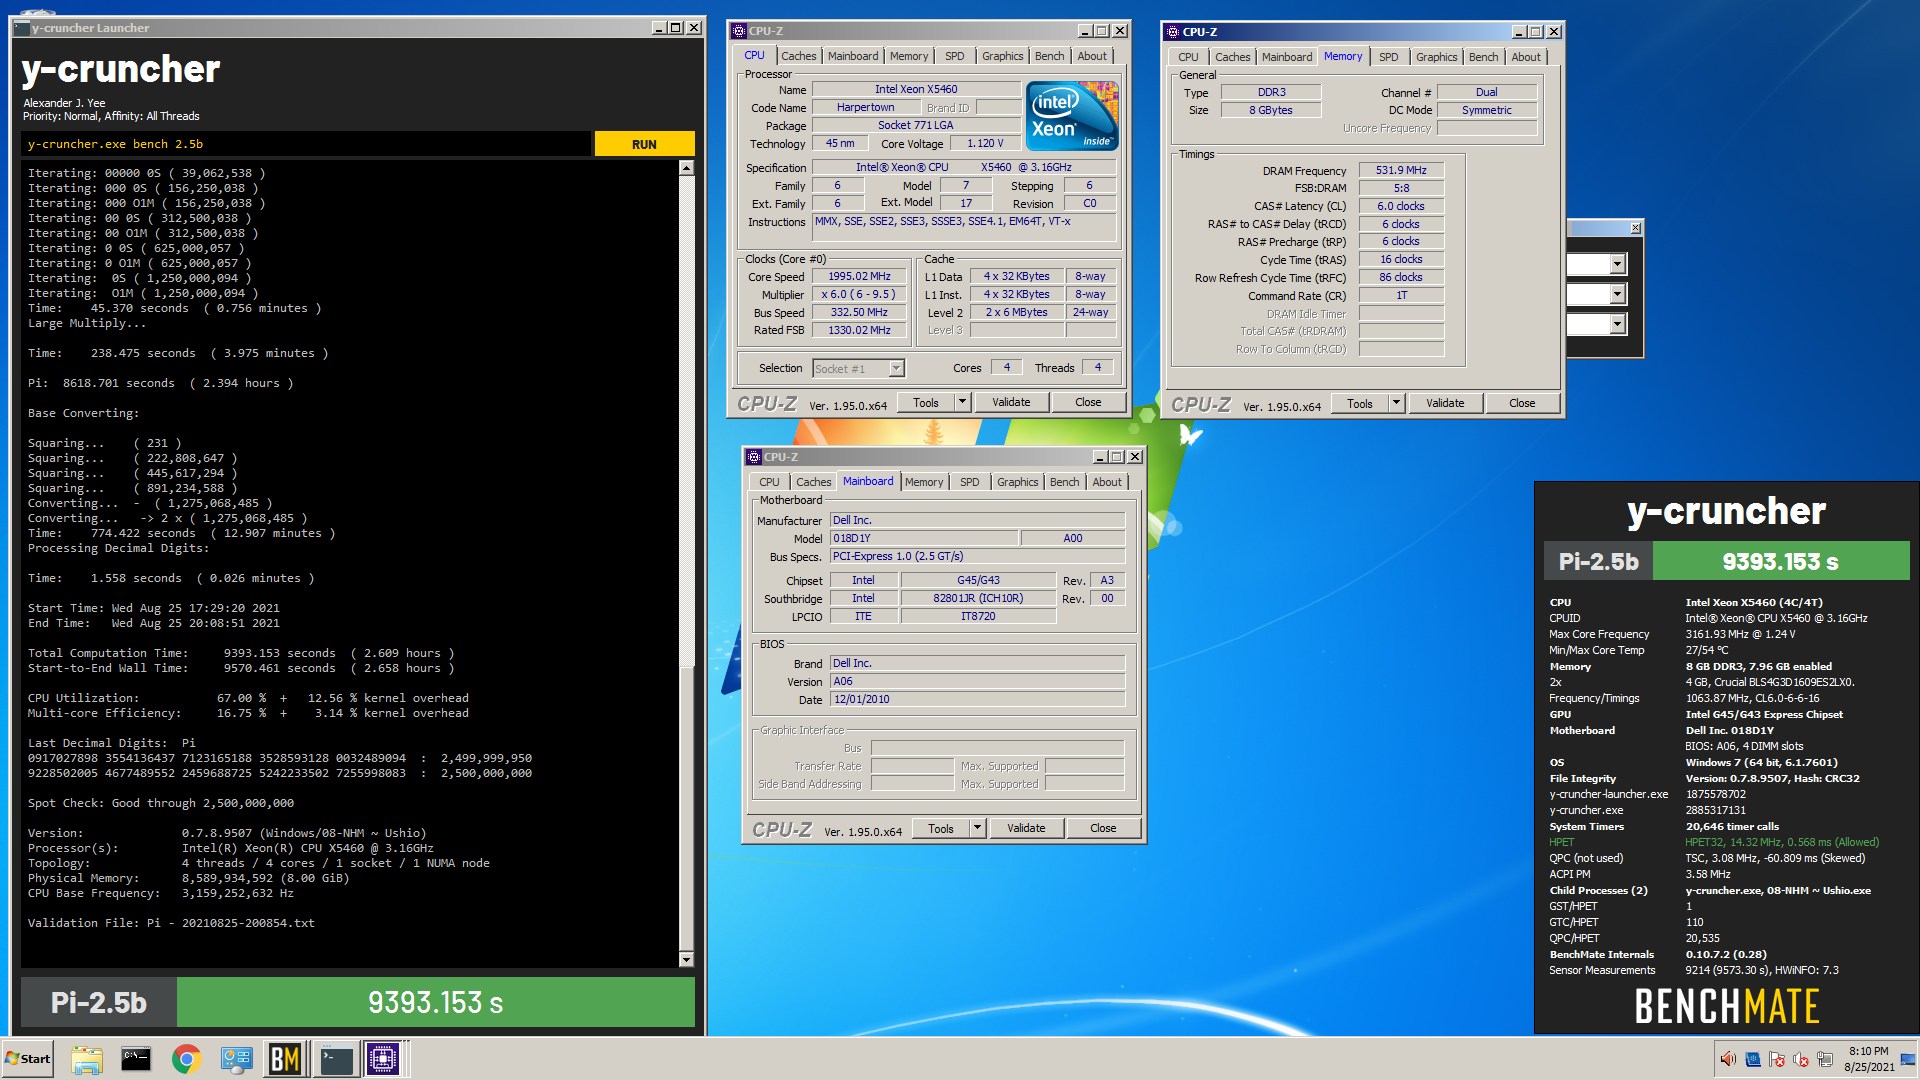Click the CPU-Z title icon in the Memory window
This screenshot has height=1080, width=1920.
(1173, 32)
